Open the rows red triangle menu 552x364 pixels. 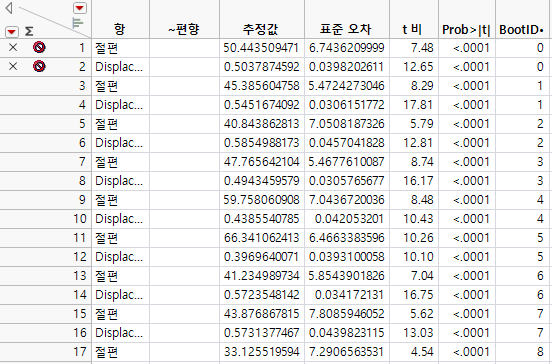[x=11, y=32]
